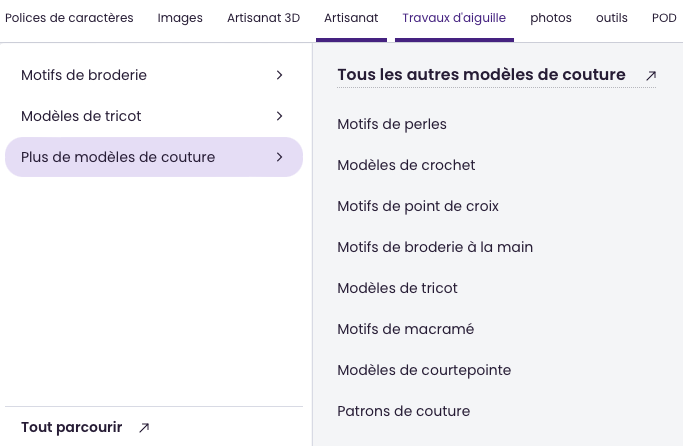This screenshot has height=446, width=683.
Task: Select the Artisanat tab
Action: point(351,18)
